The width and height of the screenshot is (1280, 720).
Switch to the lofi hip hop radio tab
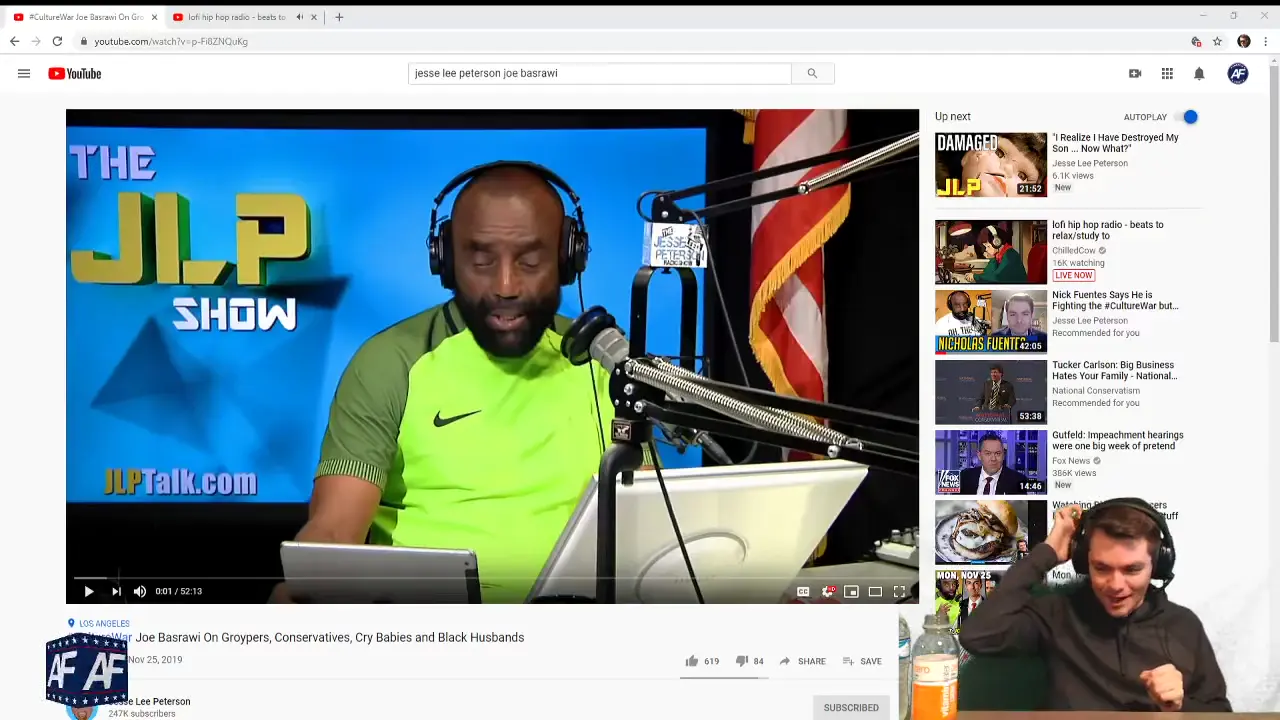(x=236, y=17)
